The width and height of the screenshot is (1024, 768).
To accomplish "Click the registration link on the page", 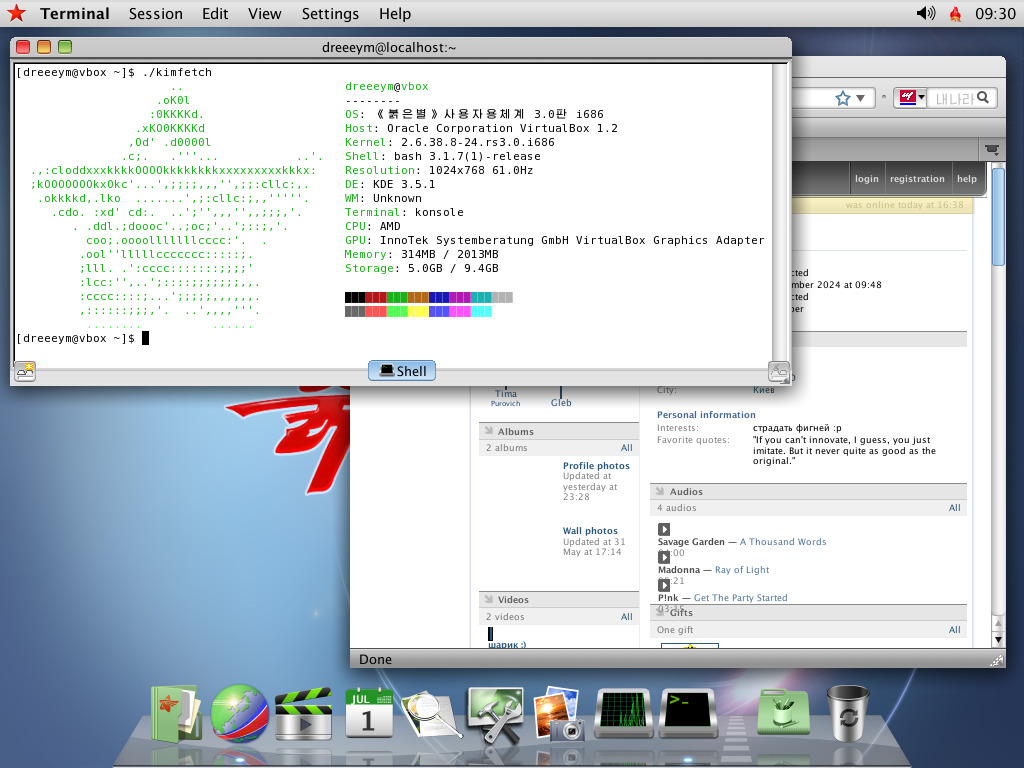I will (x=916, y=179).
